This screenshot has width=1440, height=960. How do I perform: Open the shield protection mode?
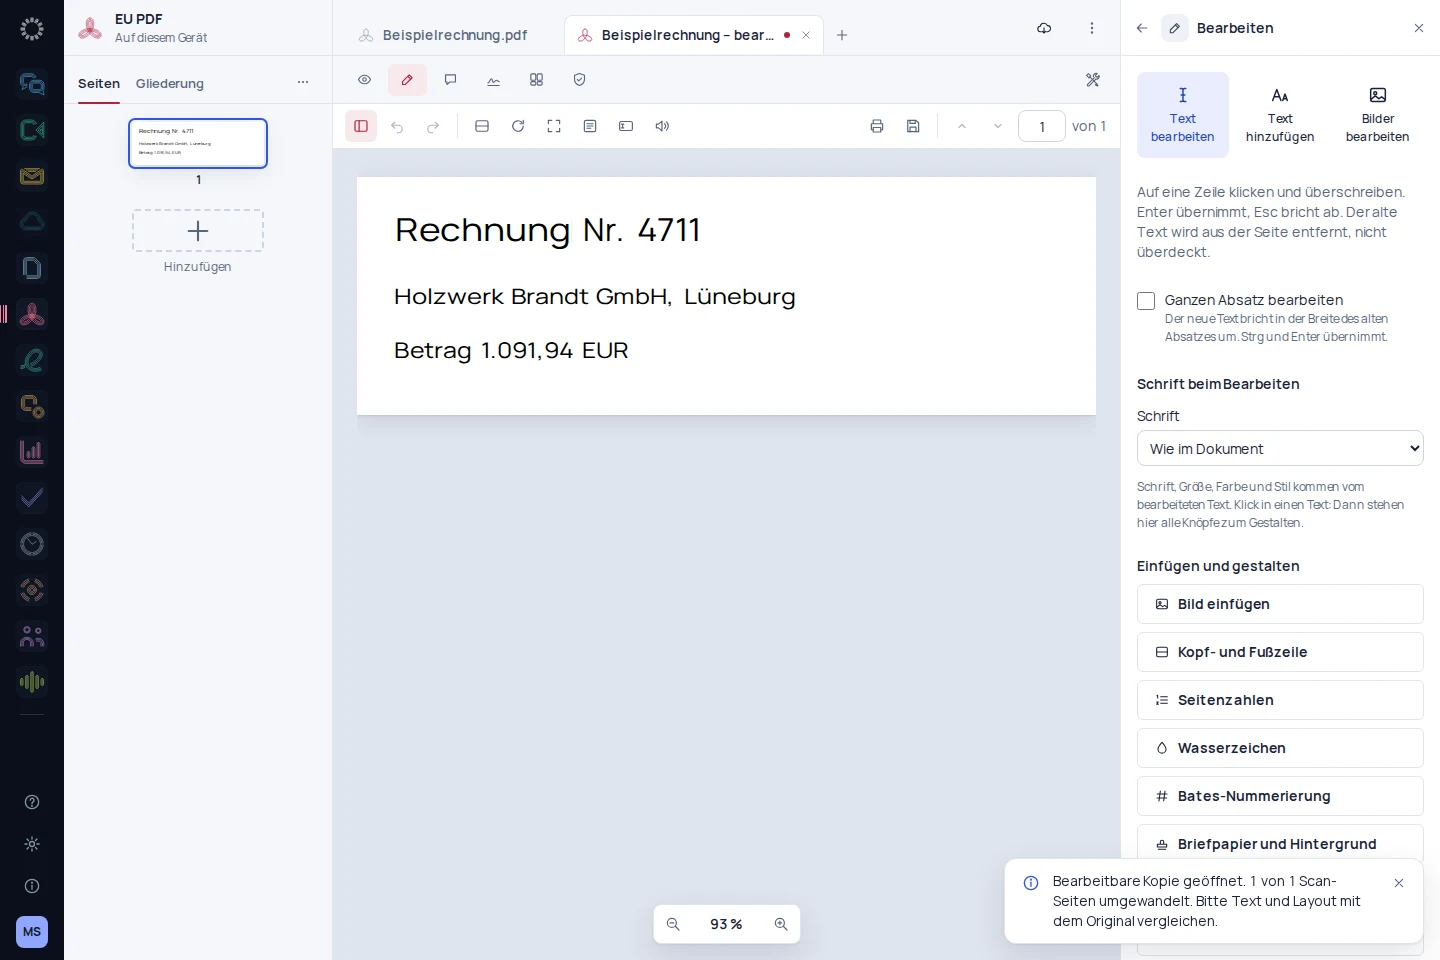pyautogui.click(x=579, y=80)
